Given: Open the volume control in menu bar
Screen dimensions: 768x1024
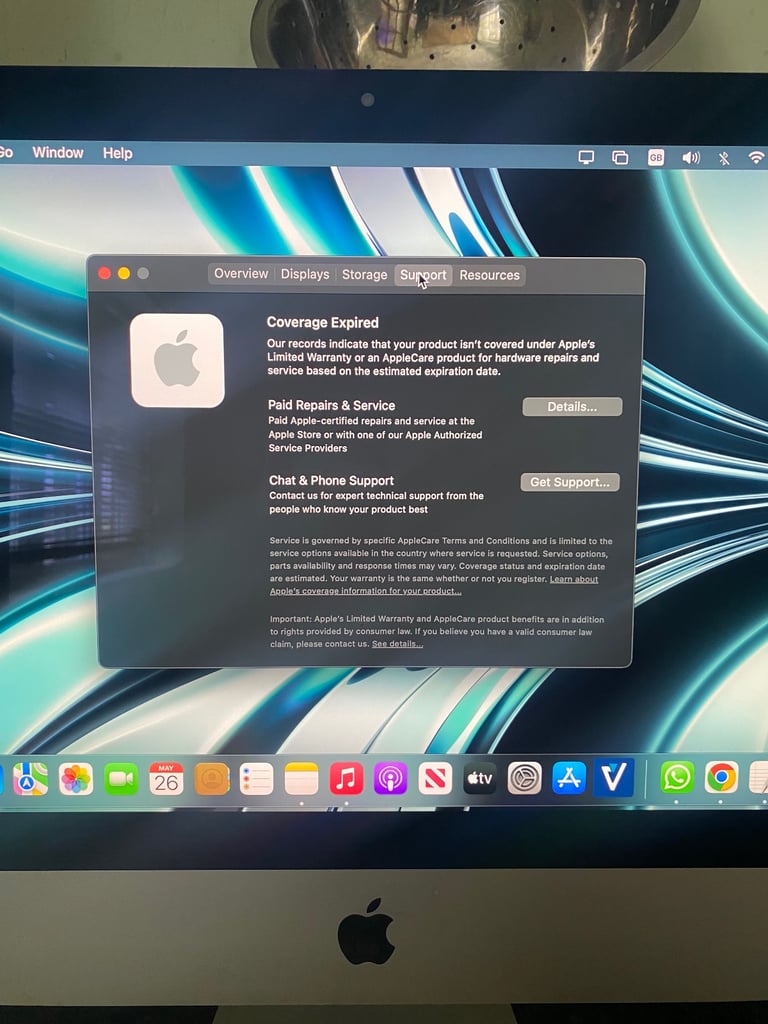Looking at the screenshot, I should tap(691, 157).
